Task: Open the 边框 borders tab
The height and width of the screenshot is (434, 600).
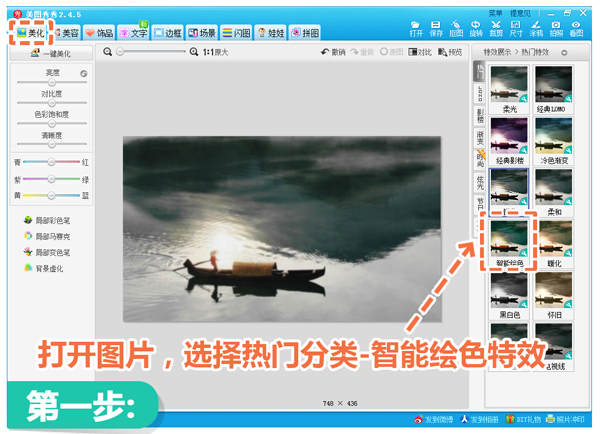Action: click(167, 33)
